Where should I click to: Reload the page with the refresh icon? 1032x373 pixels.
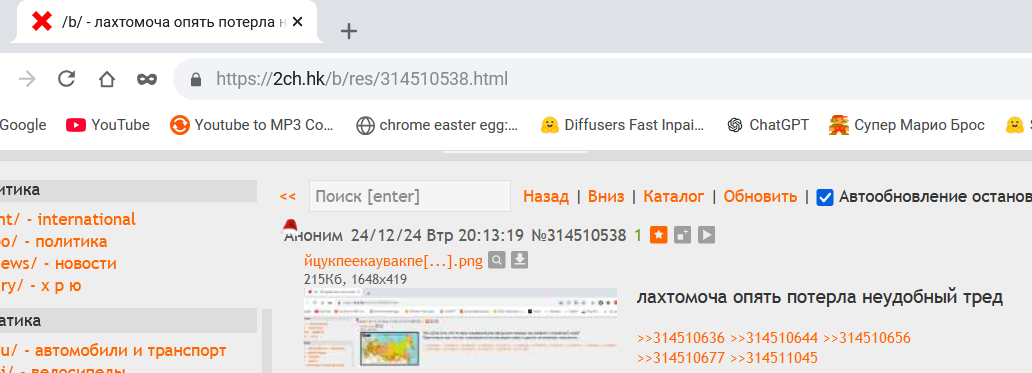pos(66,79)
